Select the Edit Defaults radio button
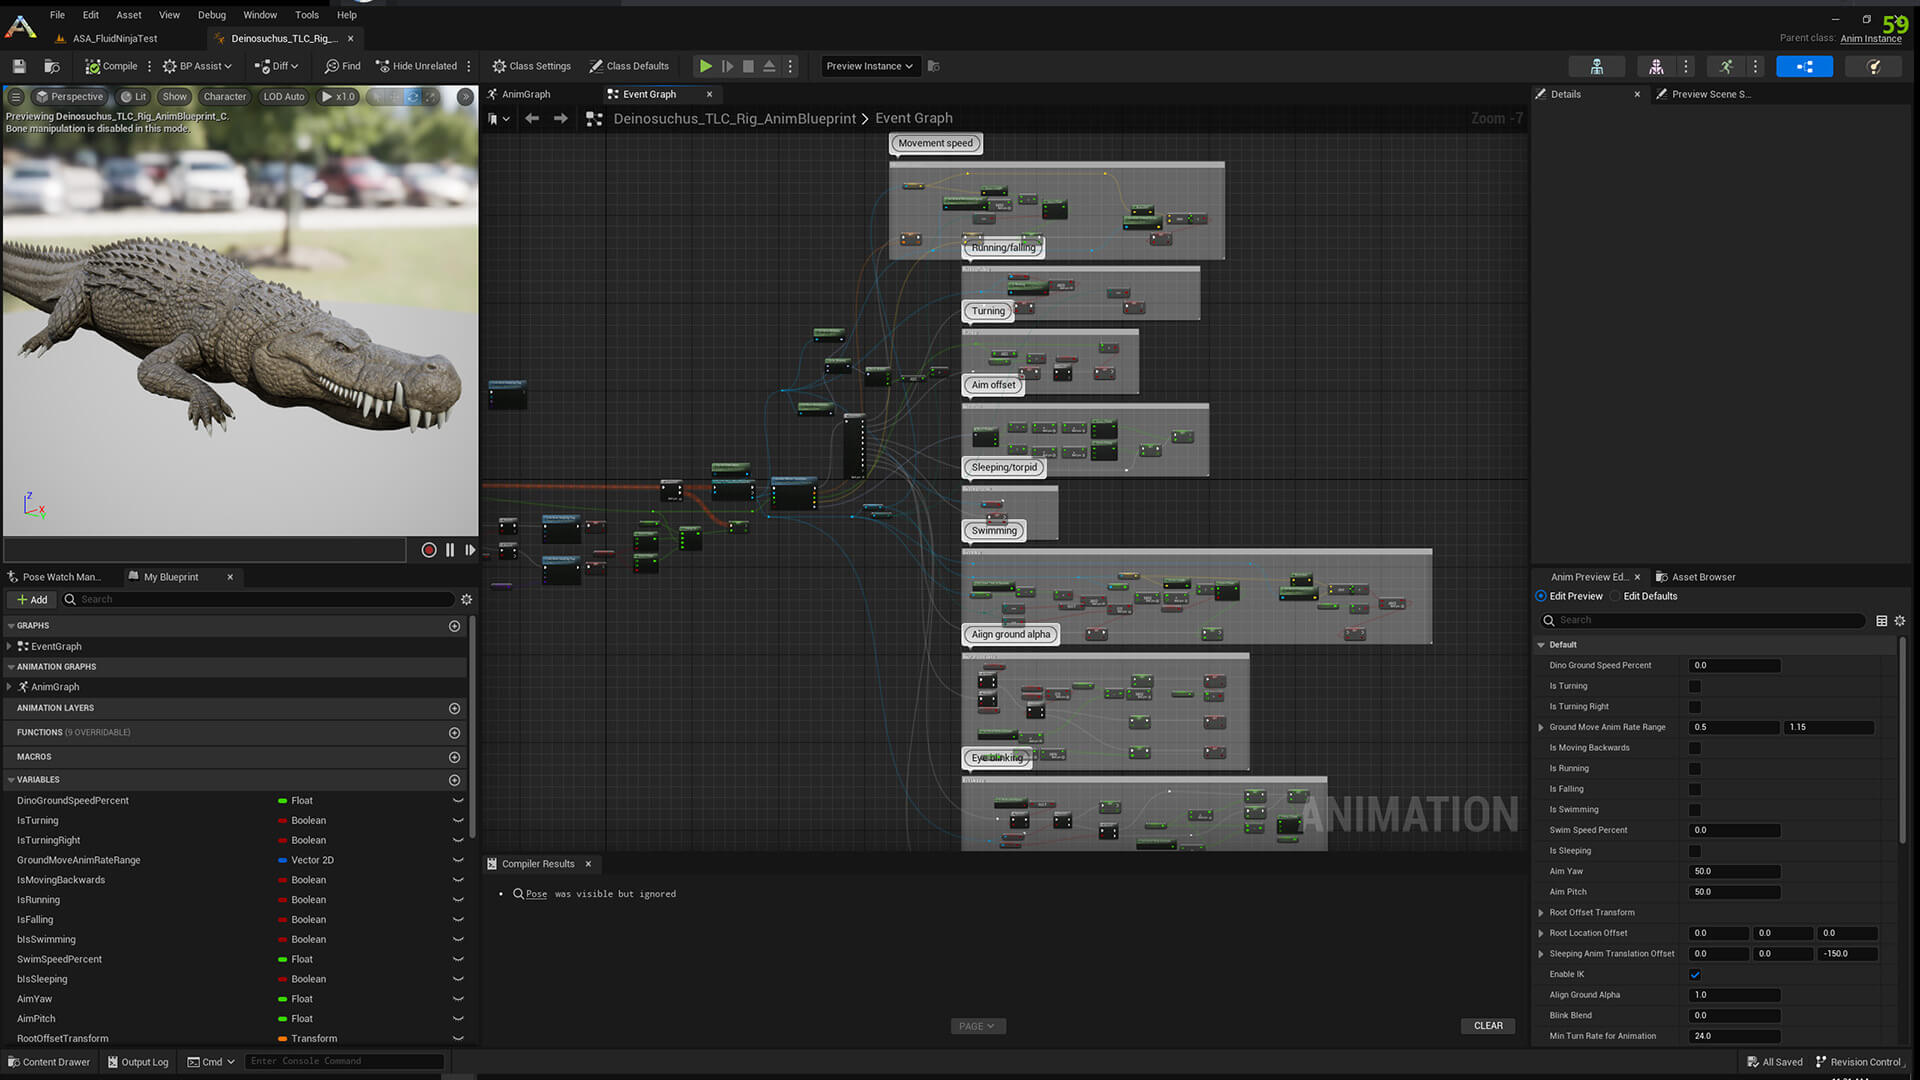Image resolution: width=1920 pixels, height=1080 pixels. [1616, 596]
